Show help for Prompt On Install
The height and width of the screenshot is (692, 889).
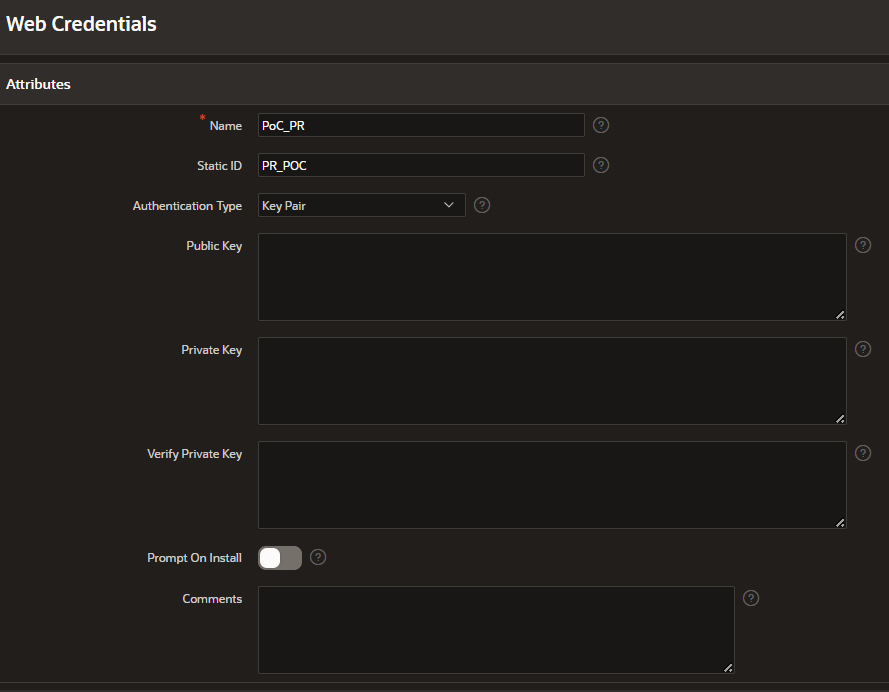click(318, 558)
